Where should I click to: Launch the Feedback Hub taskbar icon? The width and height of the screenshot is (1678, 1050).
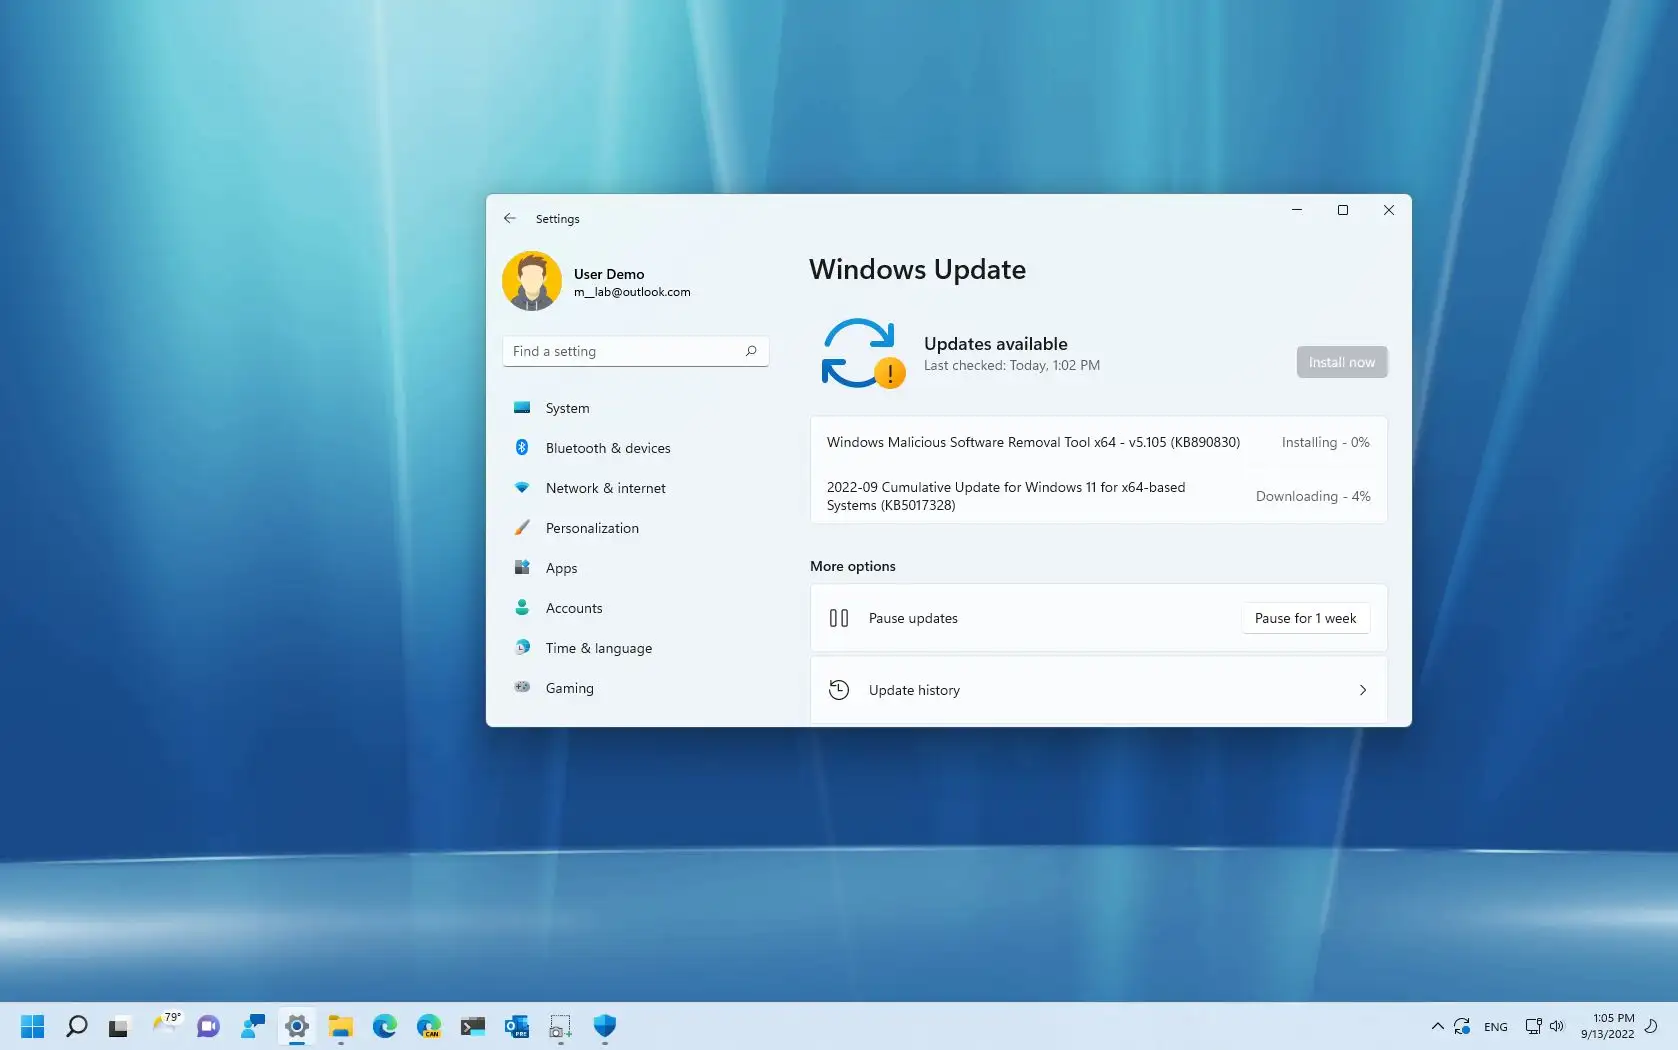click(253, 1026)
